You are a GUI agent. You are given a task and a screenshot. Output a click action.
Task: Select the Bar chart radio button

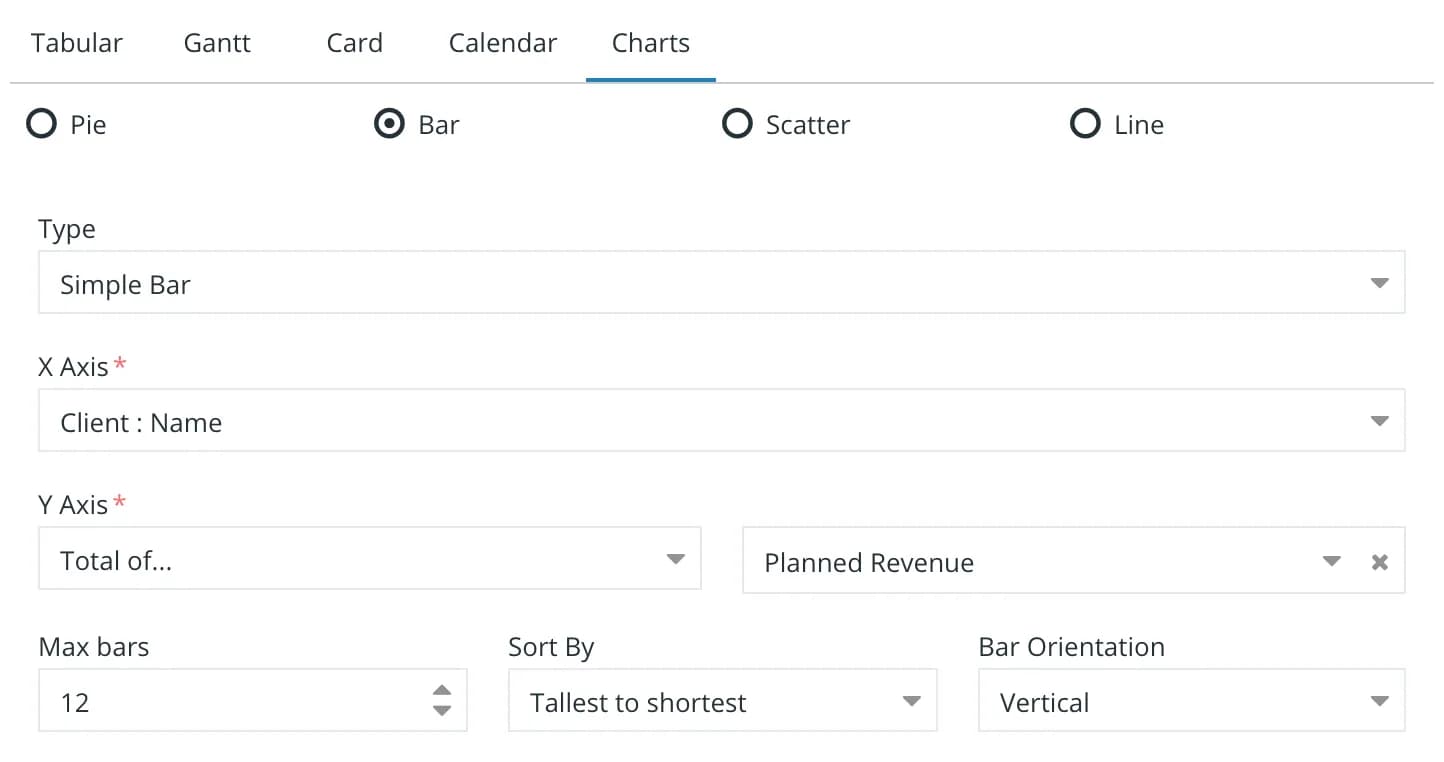(x=389, y=124)
